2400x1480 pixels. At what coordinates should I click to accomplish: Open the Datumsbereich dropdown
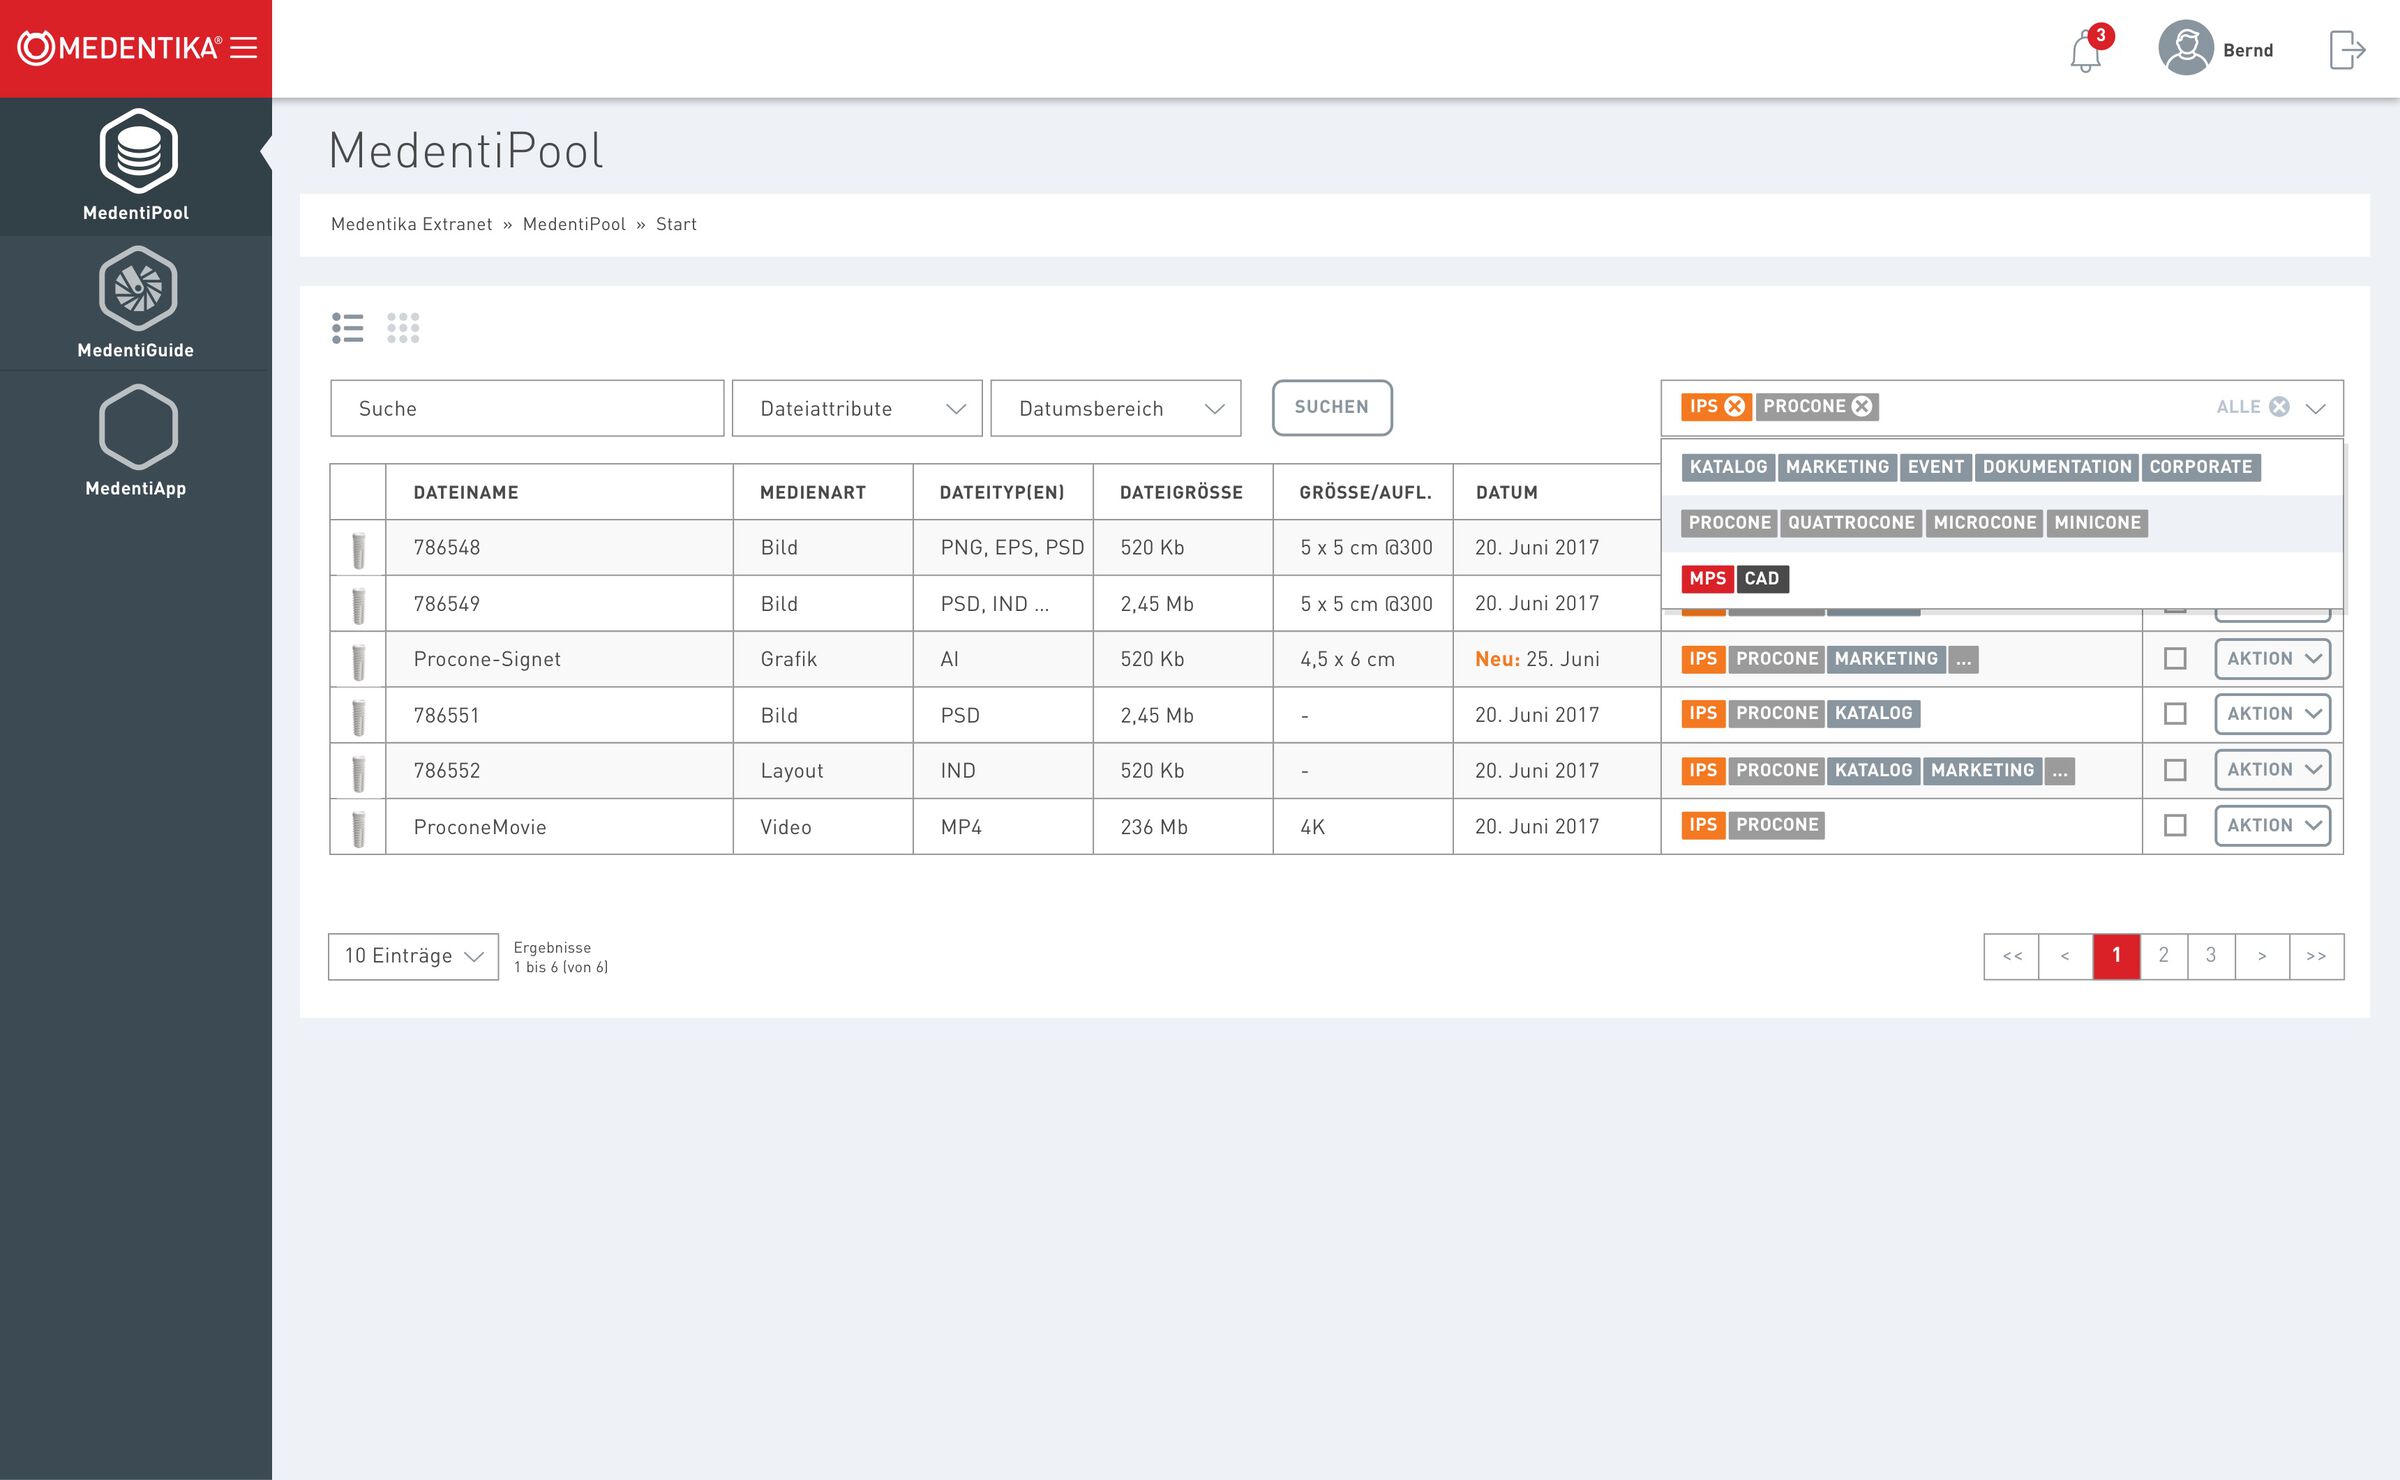coord(1116,408)
